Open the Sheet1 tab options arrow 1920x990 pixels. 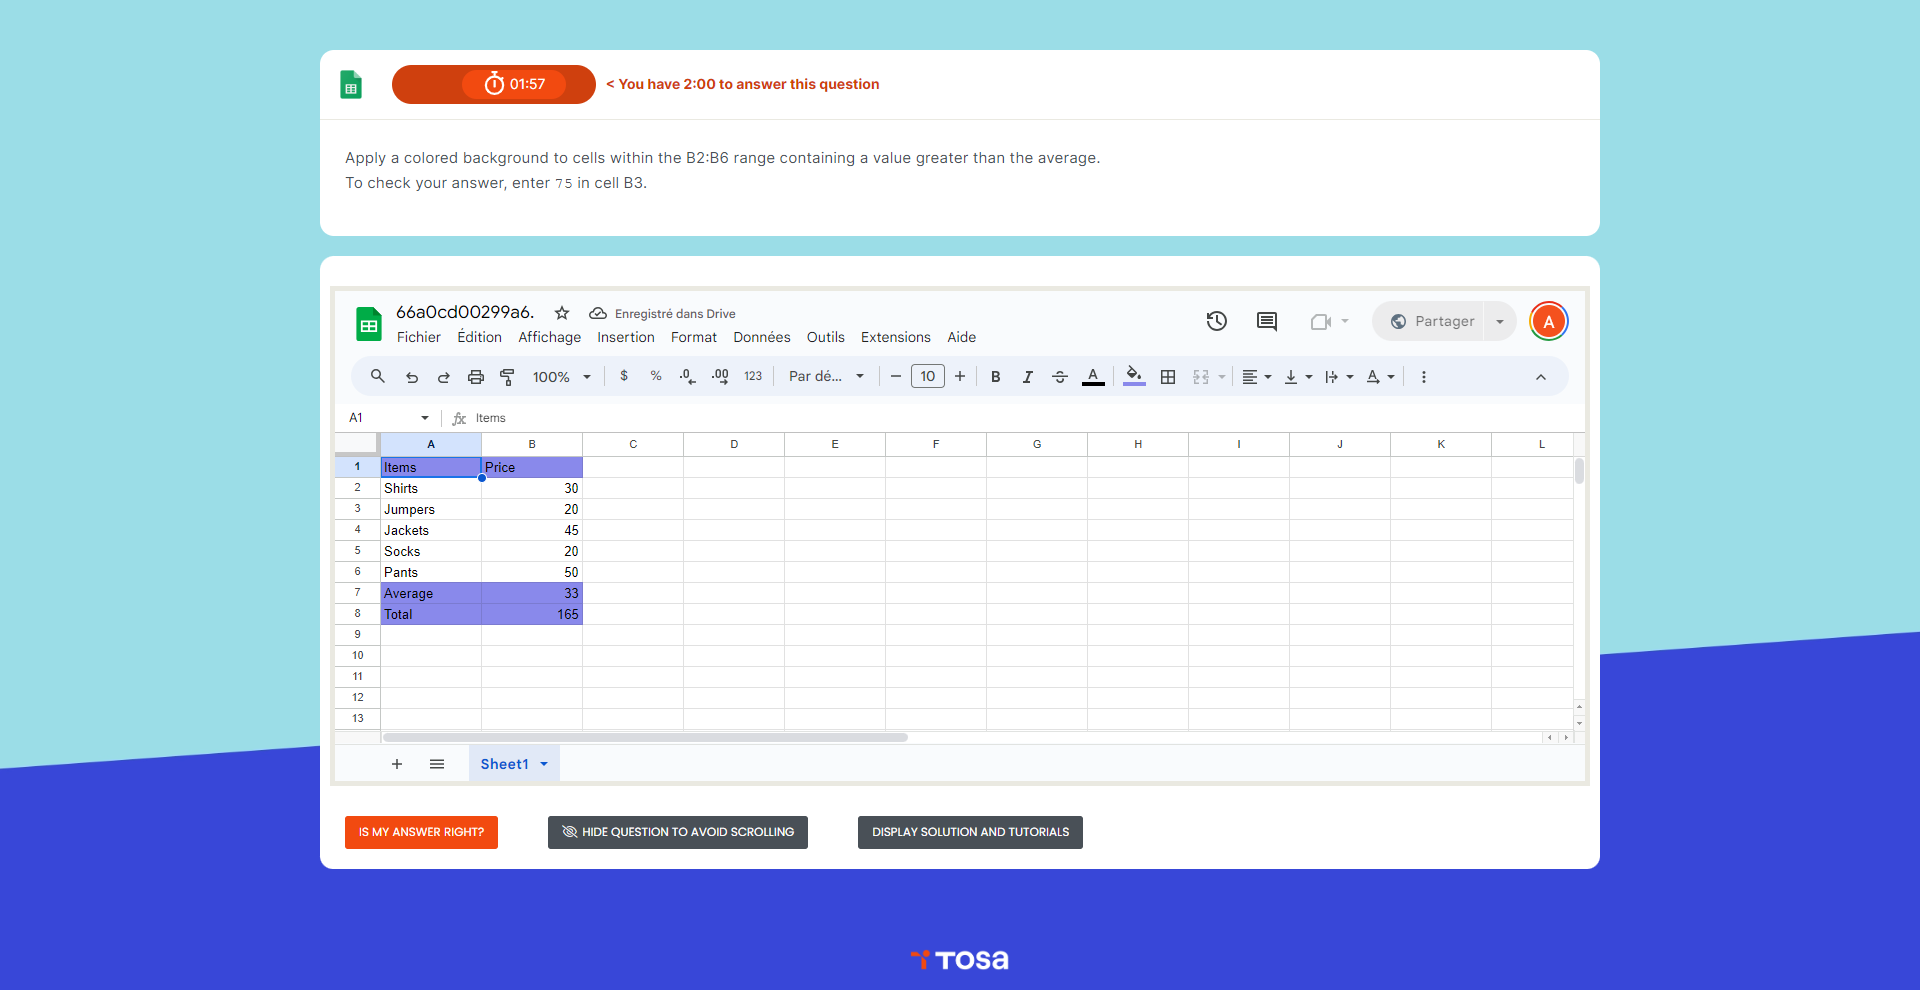[544, 764]
